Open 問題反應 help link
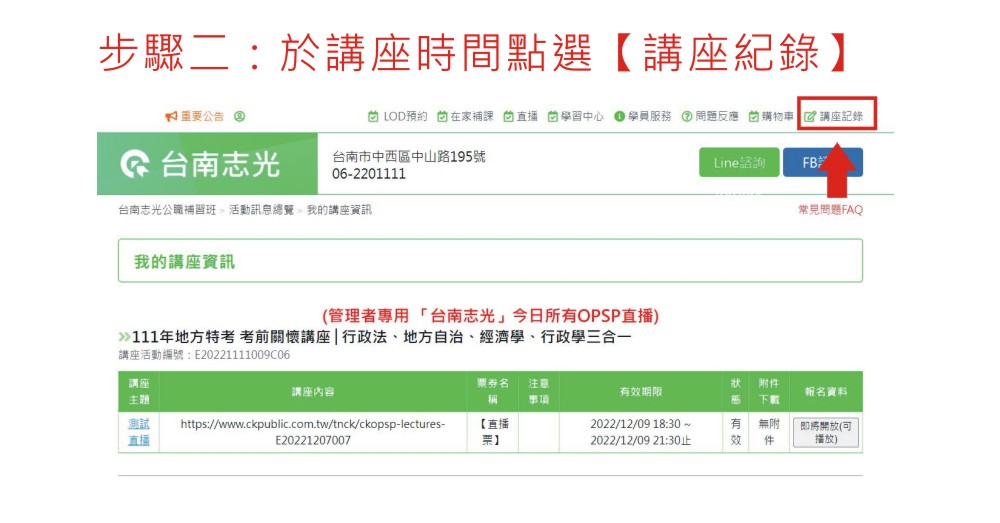Viewport: 1000px width, 523px height. (x=711, y=117)
